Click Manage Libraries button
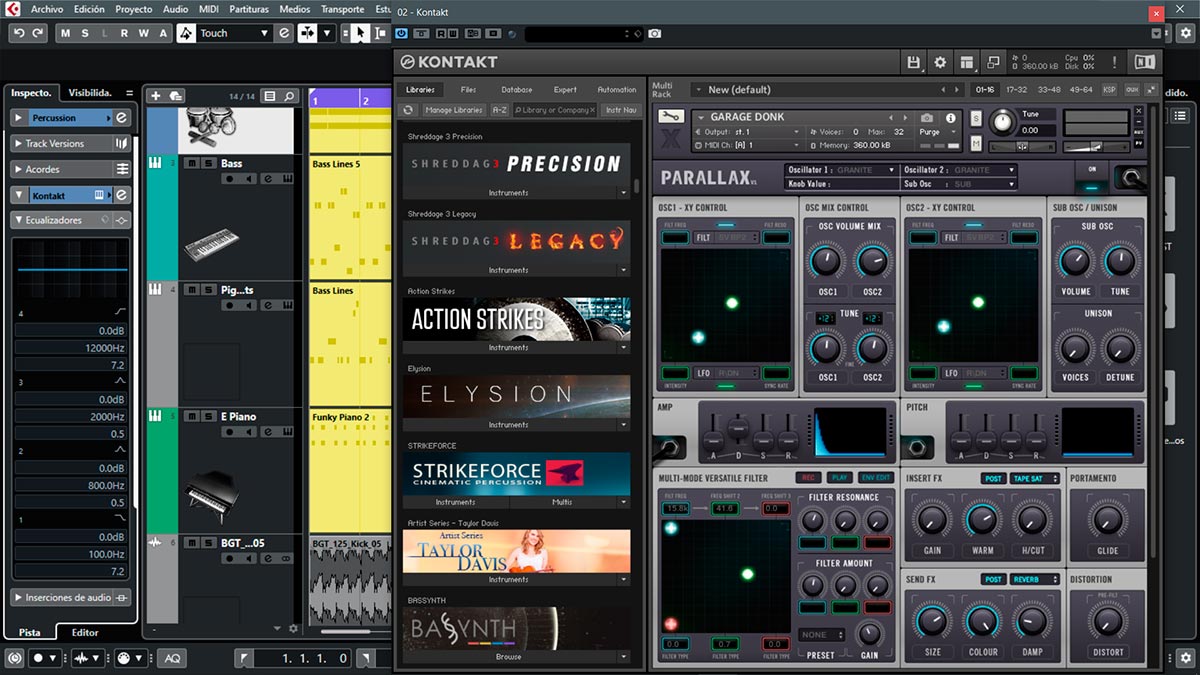Screen dimensions: 1200x675 point(453,110)
